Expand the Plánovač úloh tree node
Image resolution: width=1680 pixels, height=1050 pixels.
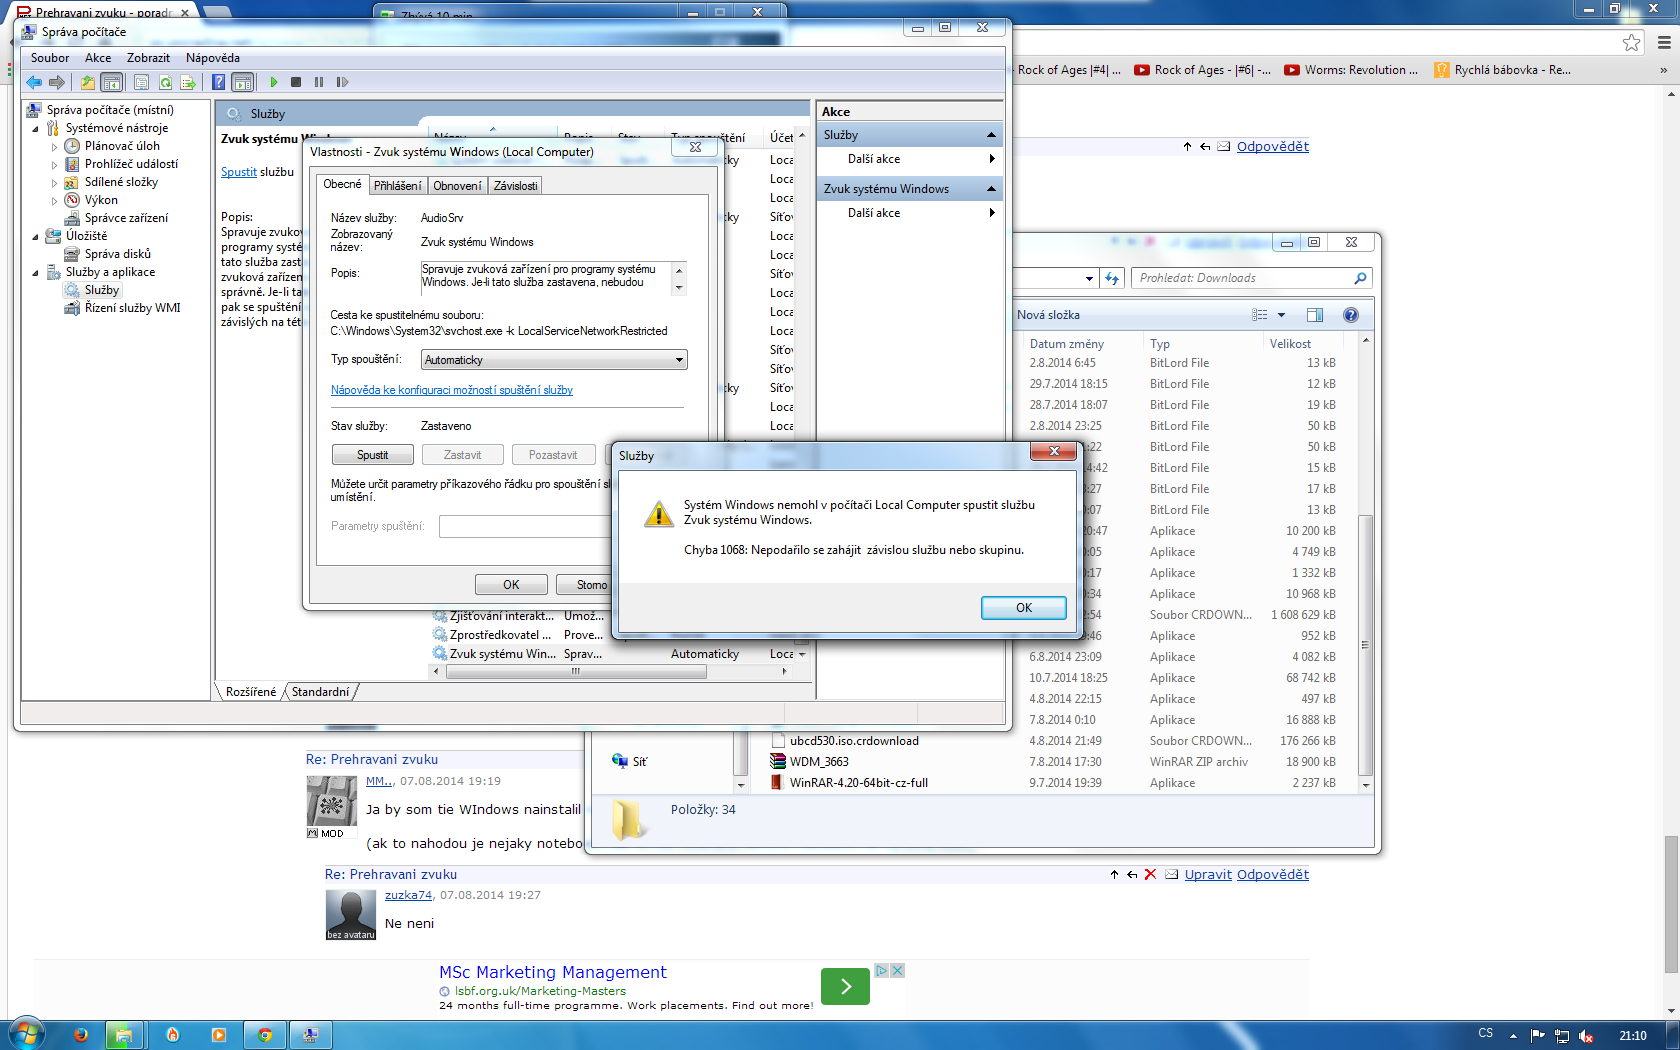tap(55, 147)
